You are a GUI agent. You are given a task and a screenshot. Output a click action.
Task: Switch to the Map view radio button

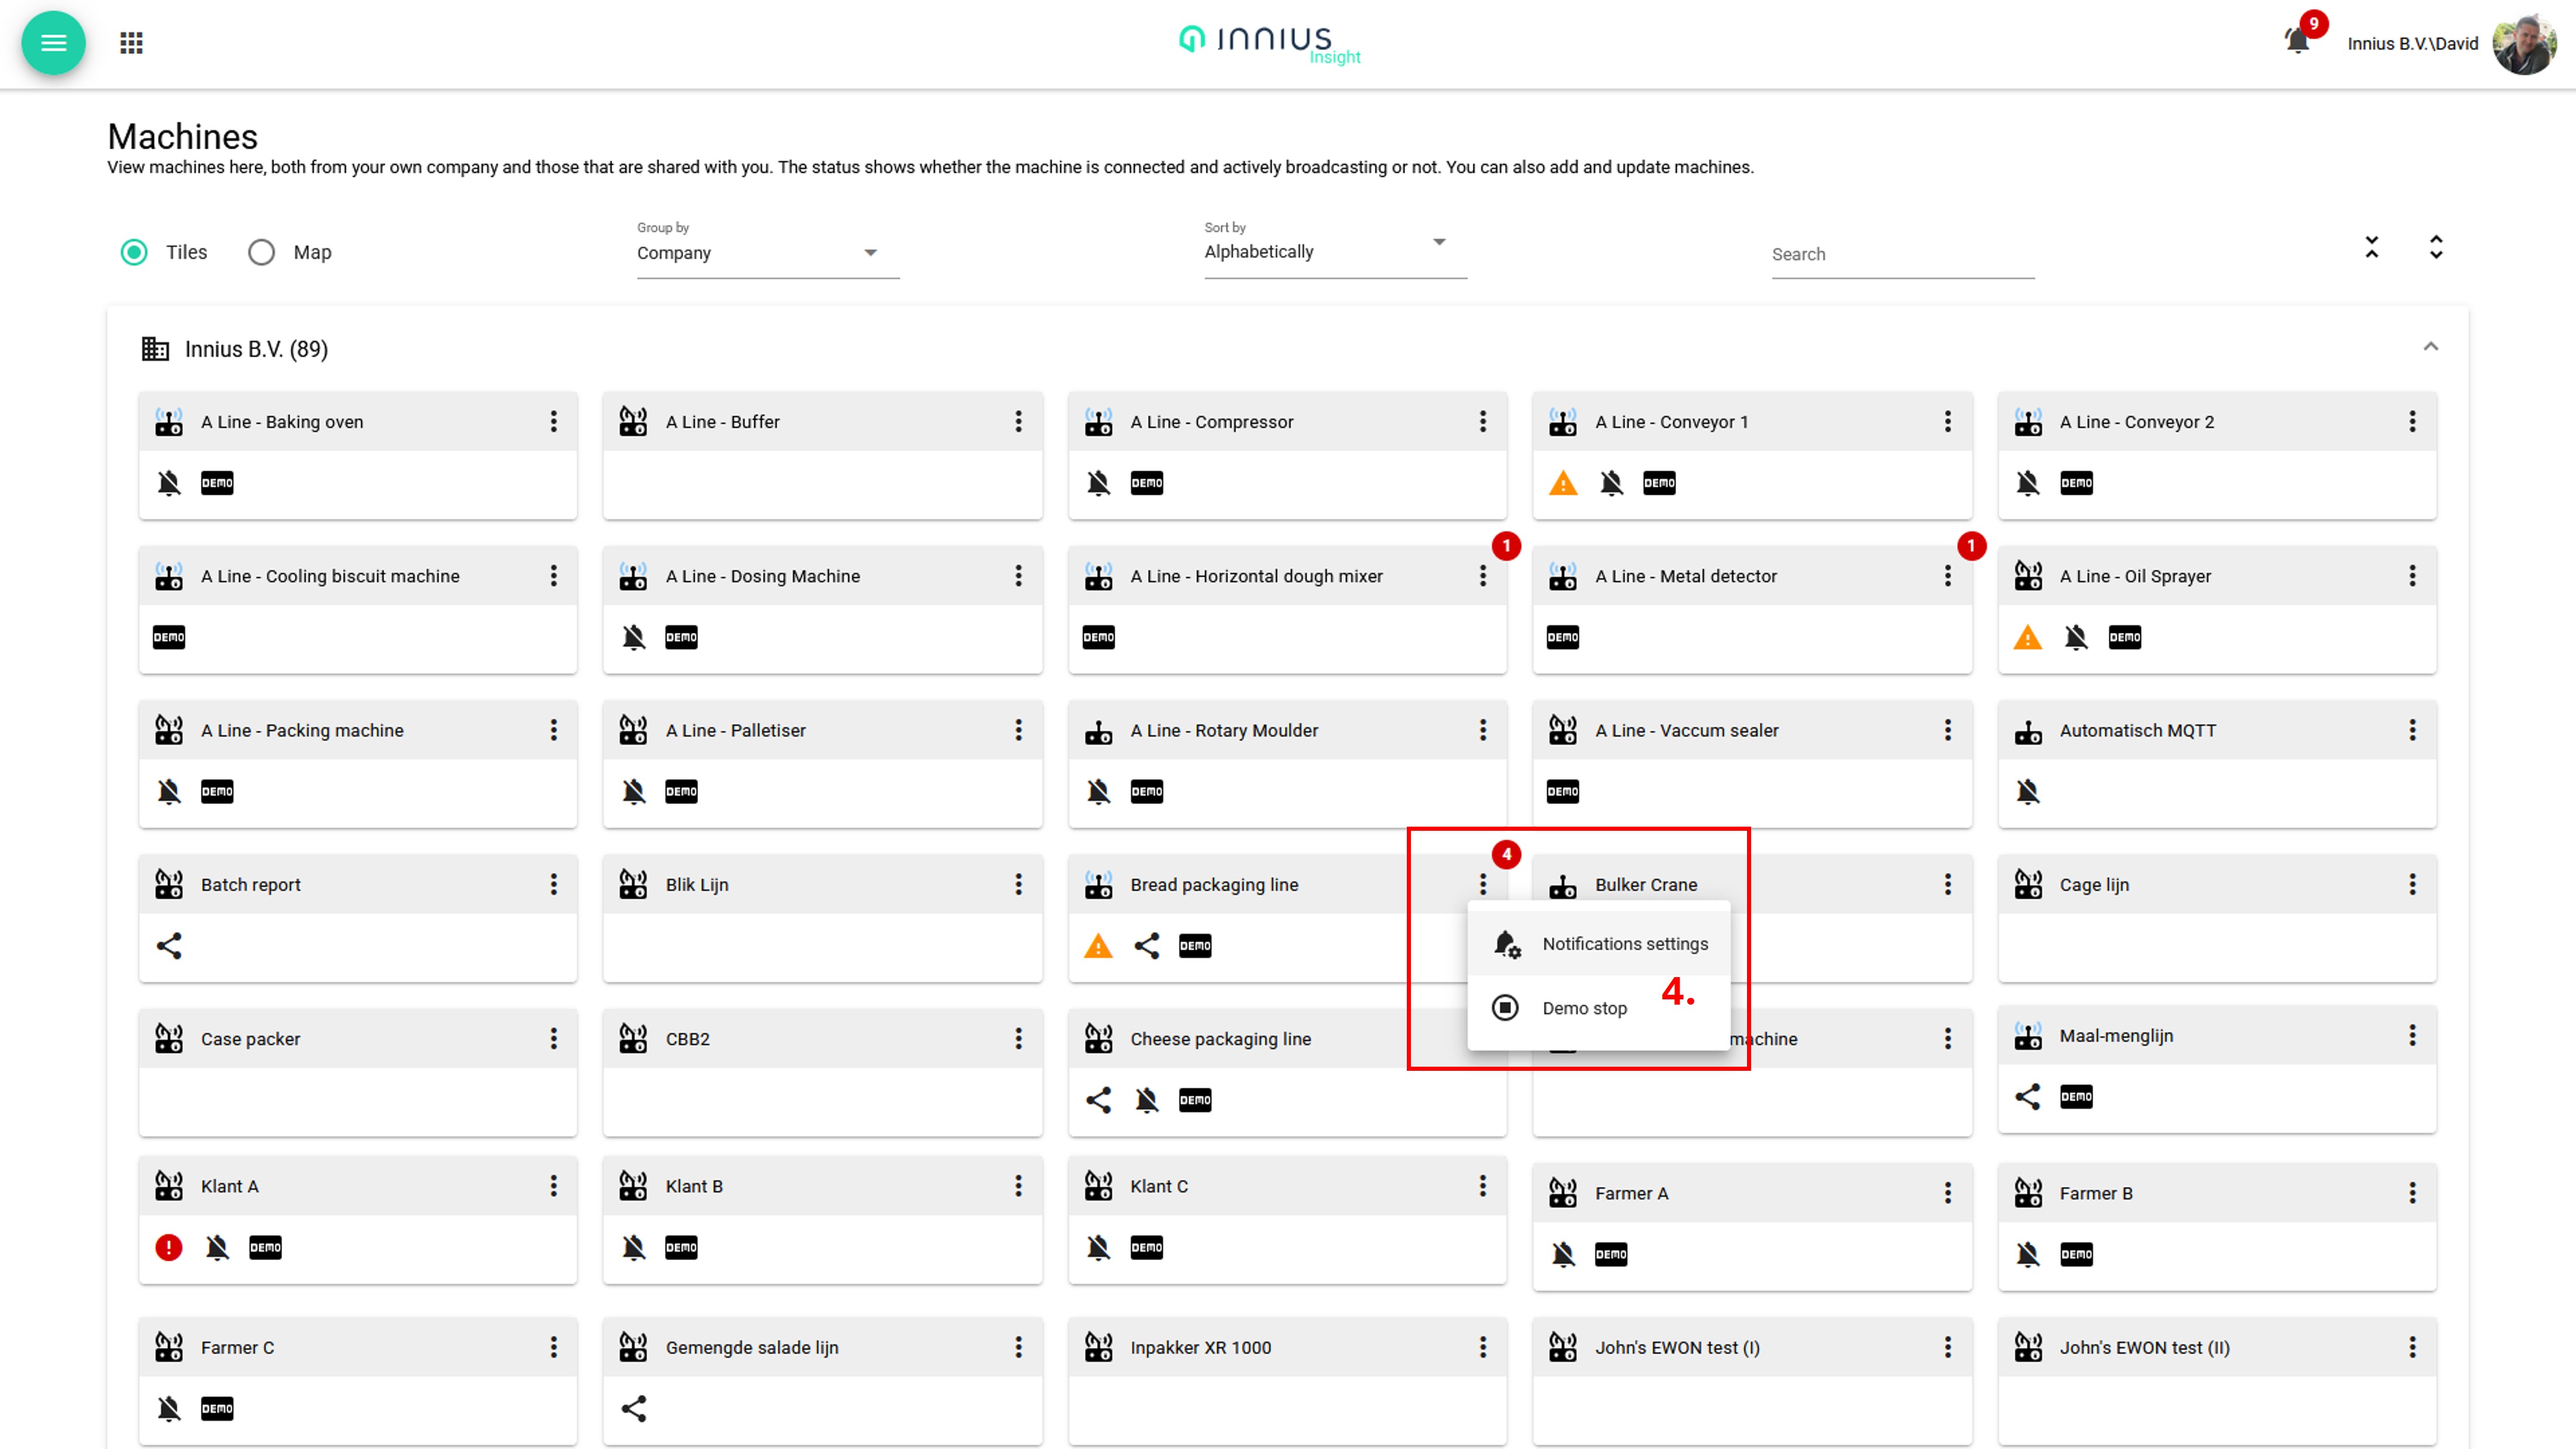(262, 252)
